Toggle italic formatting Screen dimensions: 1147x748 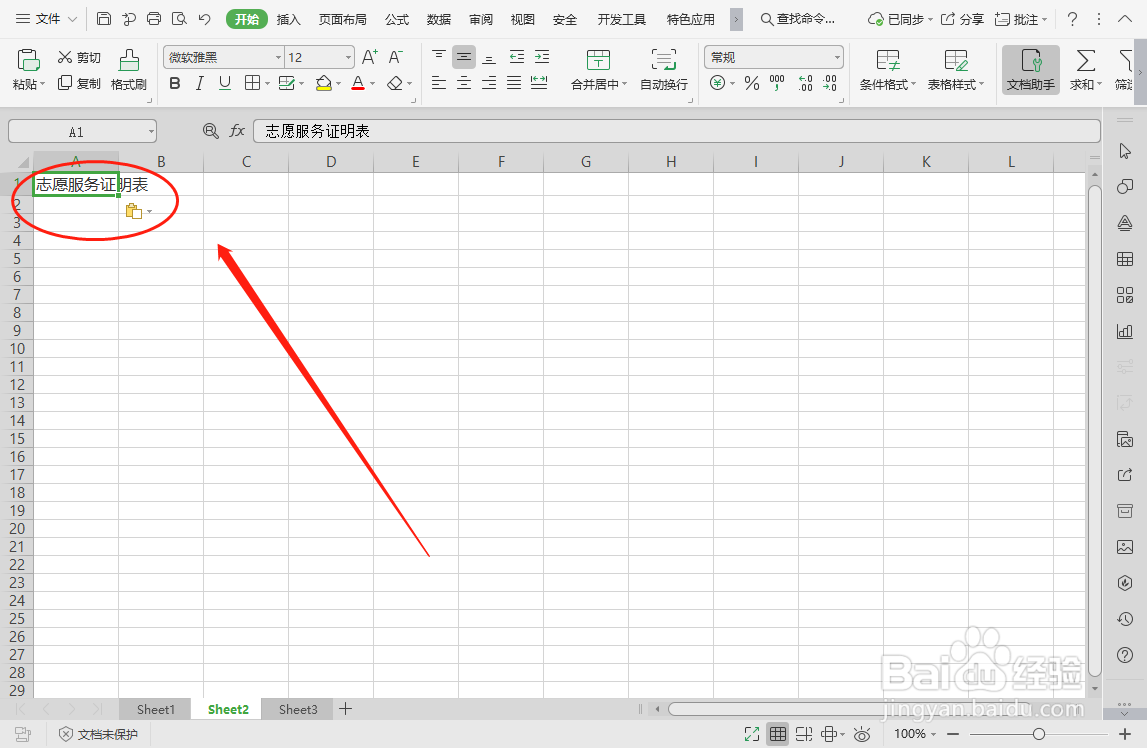(x=198, y=83)
